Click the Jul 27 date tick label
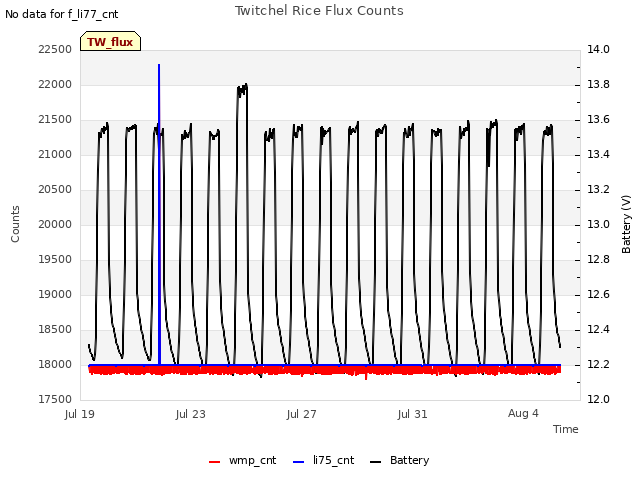The height and width of the screenshot is (480, 640). (x=302, y=414)
